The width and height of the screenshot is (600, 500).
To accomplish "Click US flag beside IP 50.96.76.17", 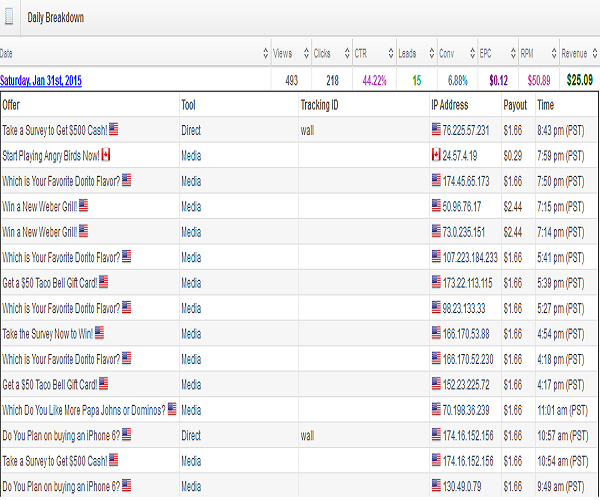I will 436,206.
